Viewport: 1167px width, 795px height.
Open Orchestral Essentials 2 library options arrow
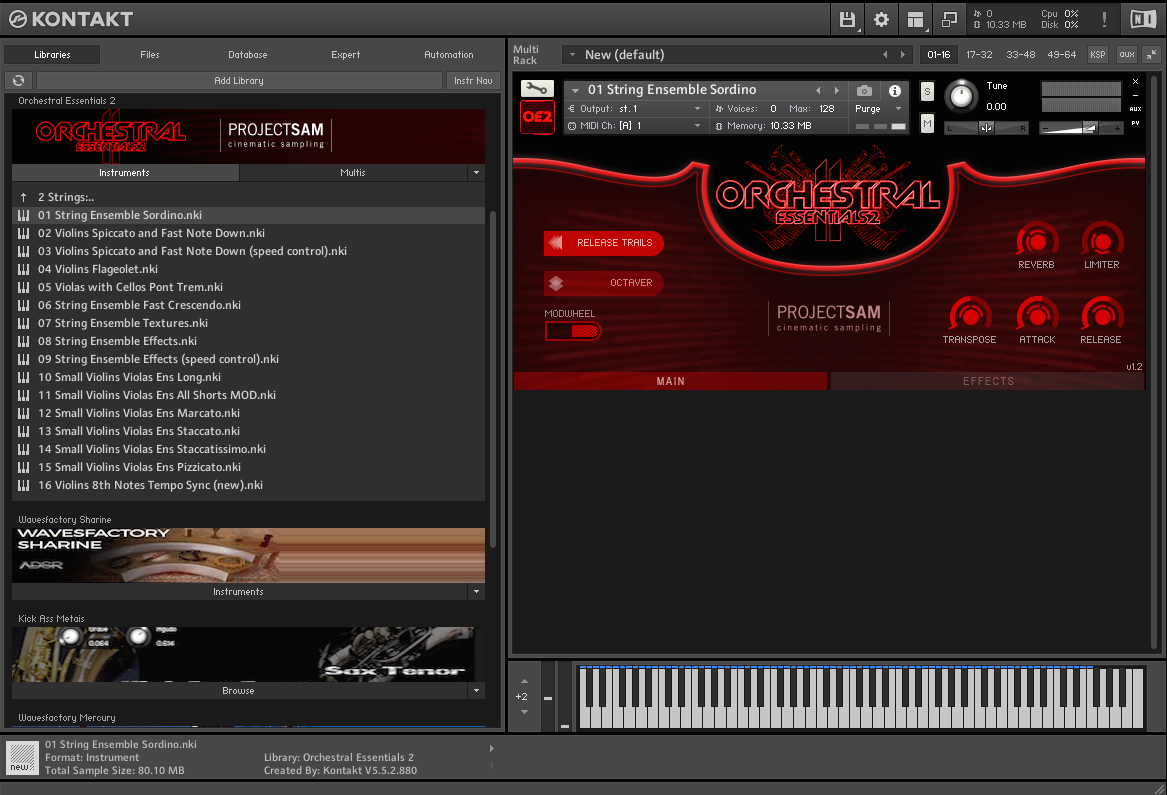click(476, 173)
